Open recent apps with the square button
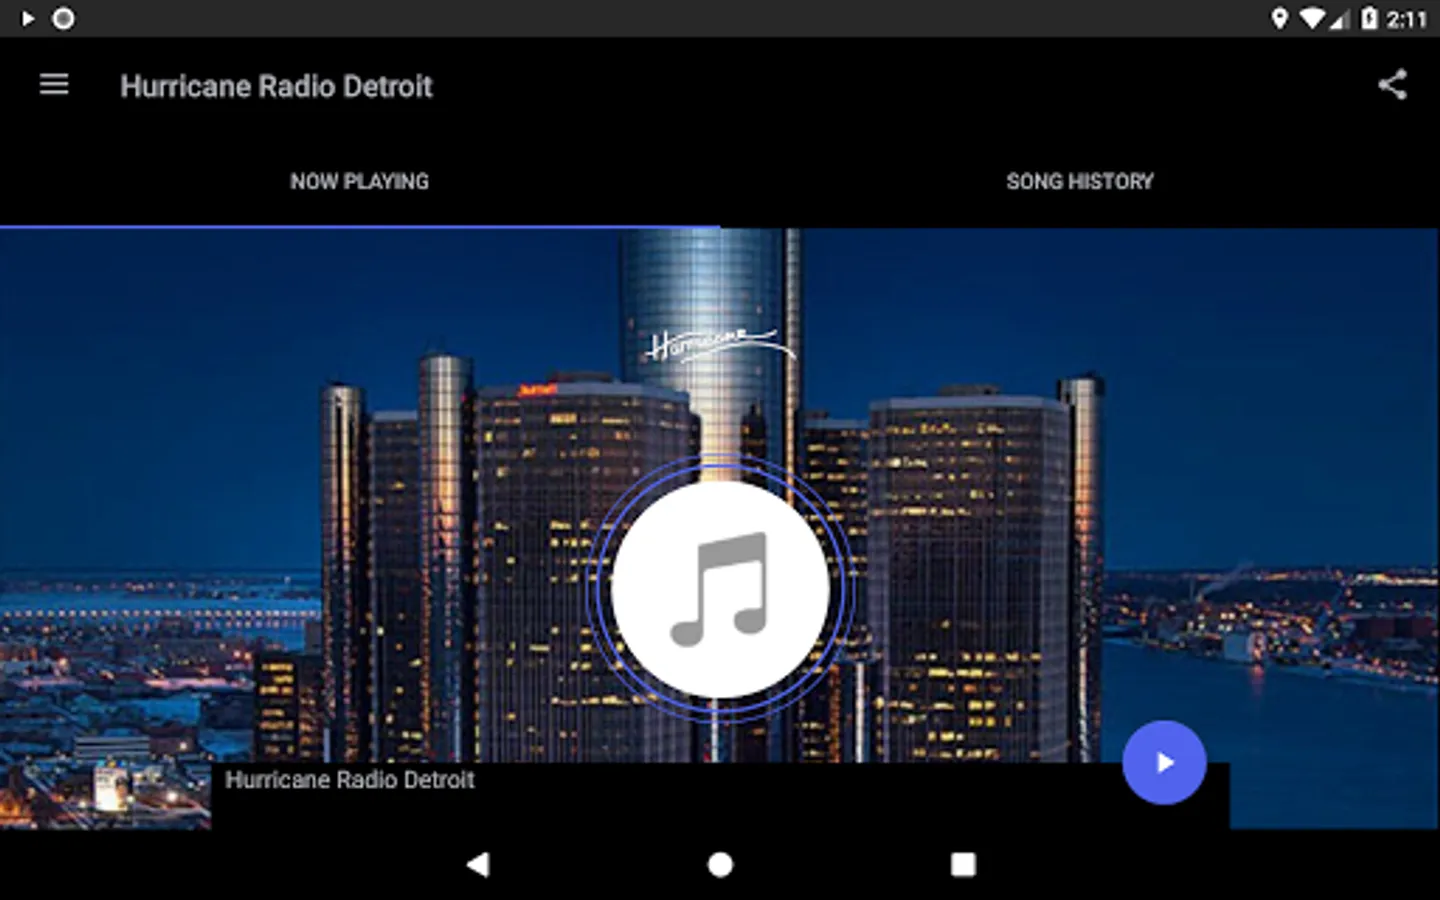The image size is (1440, 900). [963, 864]
